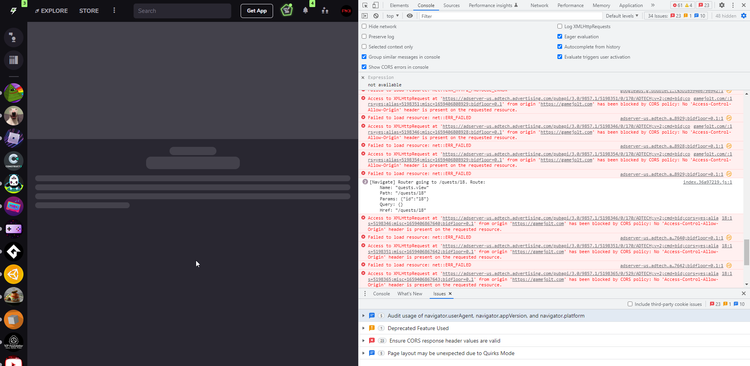Switch to the Elements tab

coord(399,5)
